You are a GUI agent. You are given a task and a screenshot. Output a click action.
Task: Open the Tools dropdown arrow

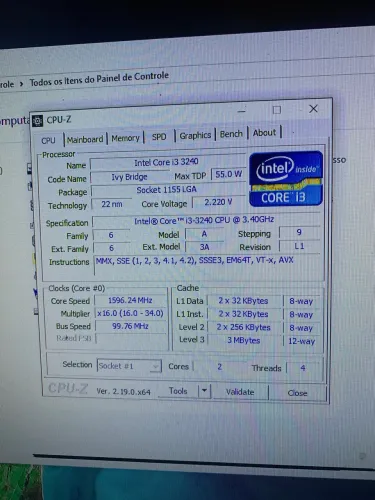tap(205, 391)
